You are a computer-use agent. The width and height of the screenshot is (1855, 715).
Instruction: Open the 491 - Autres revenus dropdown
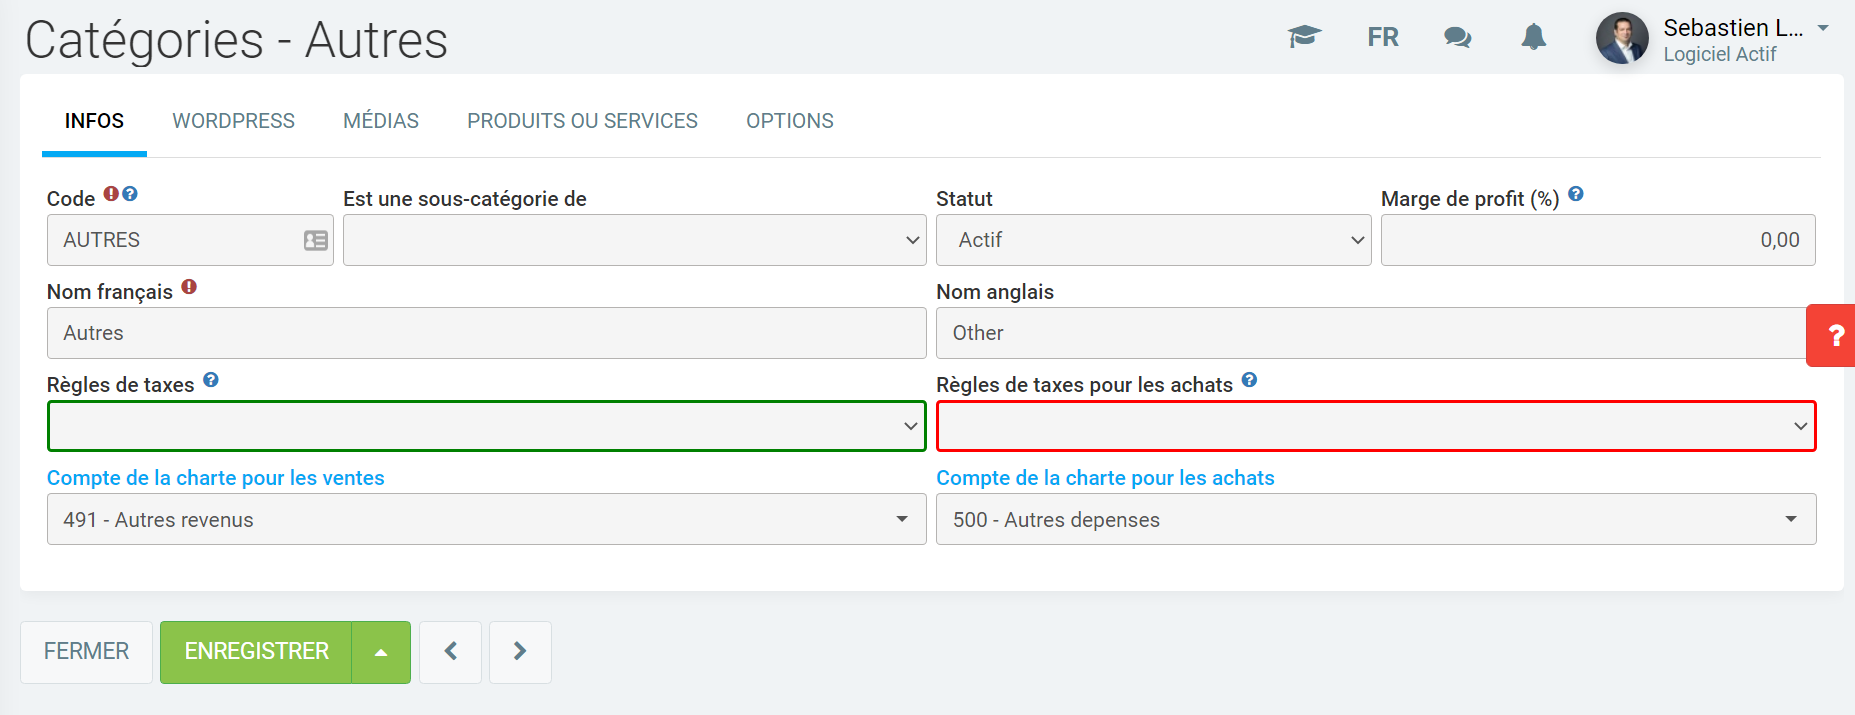pyautogui.click(x=486, y=519)
